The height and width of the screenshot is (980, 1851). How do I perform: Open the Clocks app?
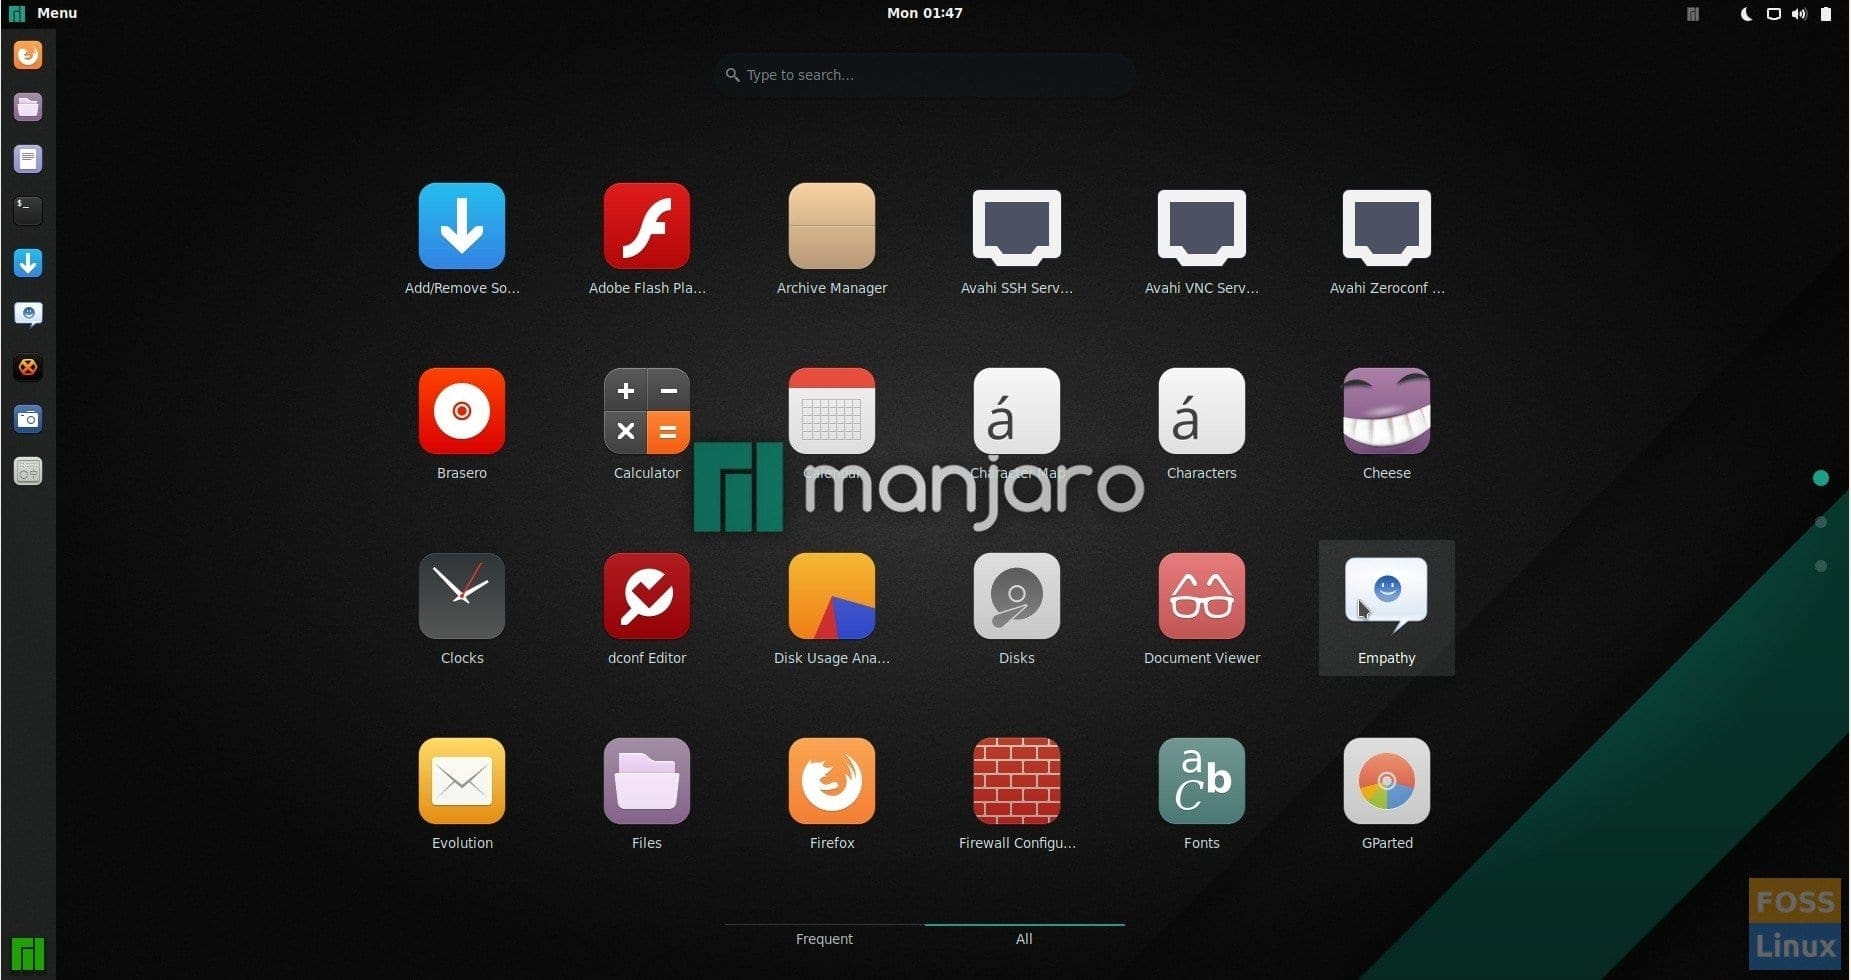tap(461, 596)
